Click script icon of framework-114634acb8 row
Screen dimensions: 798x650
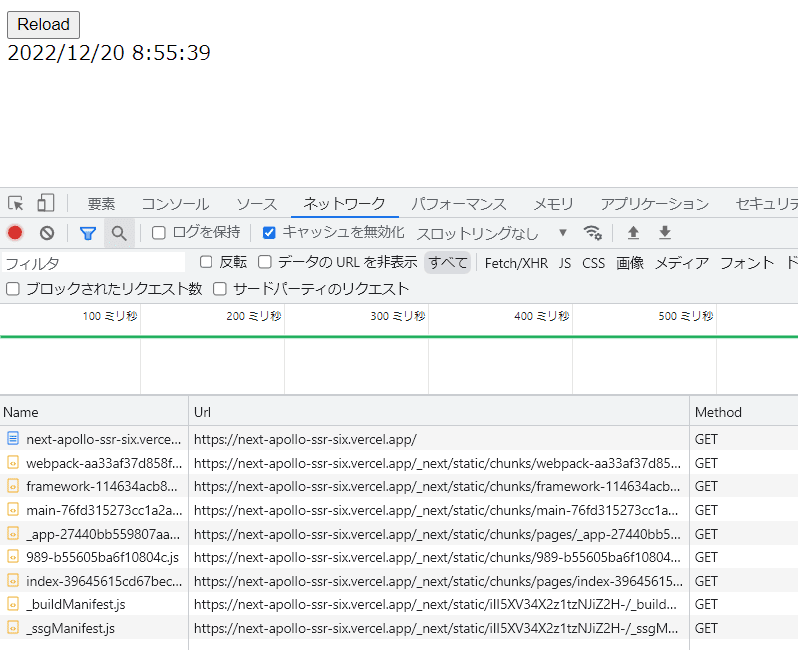(x=13, y=486)
